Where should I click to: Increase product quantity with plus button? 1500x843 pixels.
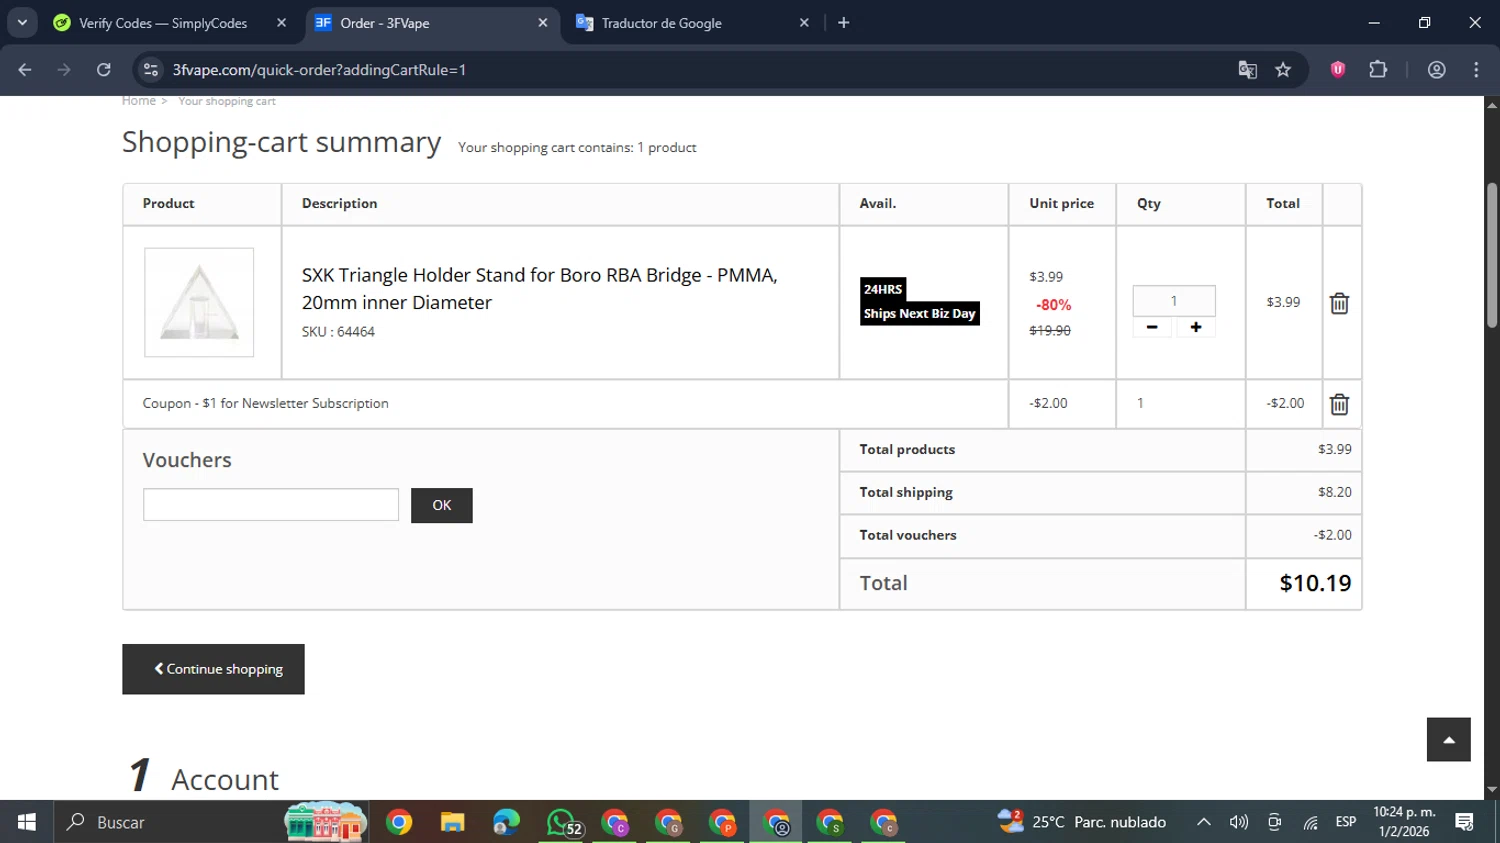pyautogui.click(x=1195, y=327)
